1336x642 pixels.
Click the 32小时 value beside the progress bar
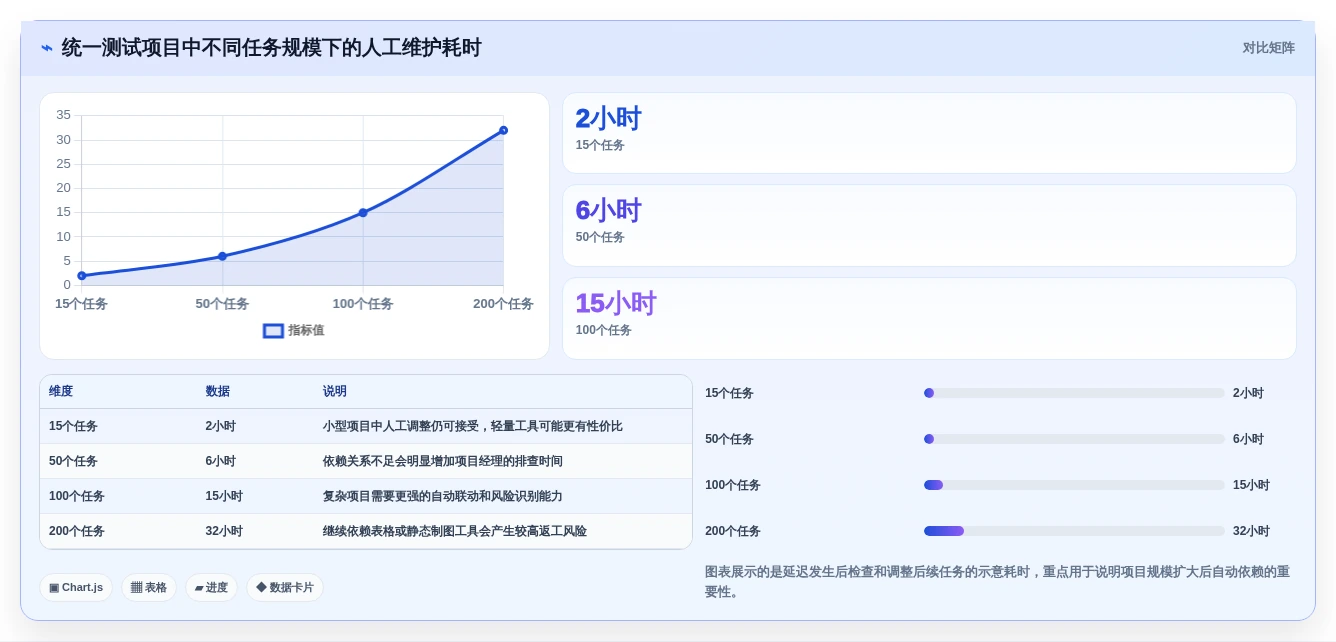coord(1251,531)
